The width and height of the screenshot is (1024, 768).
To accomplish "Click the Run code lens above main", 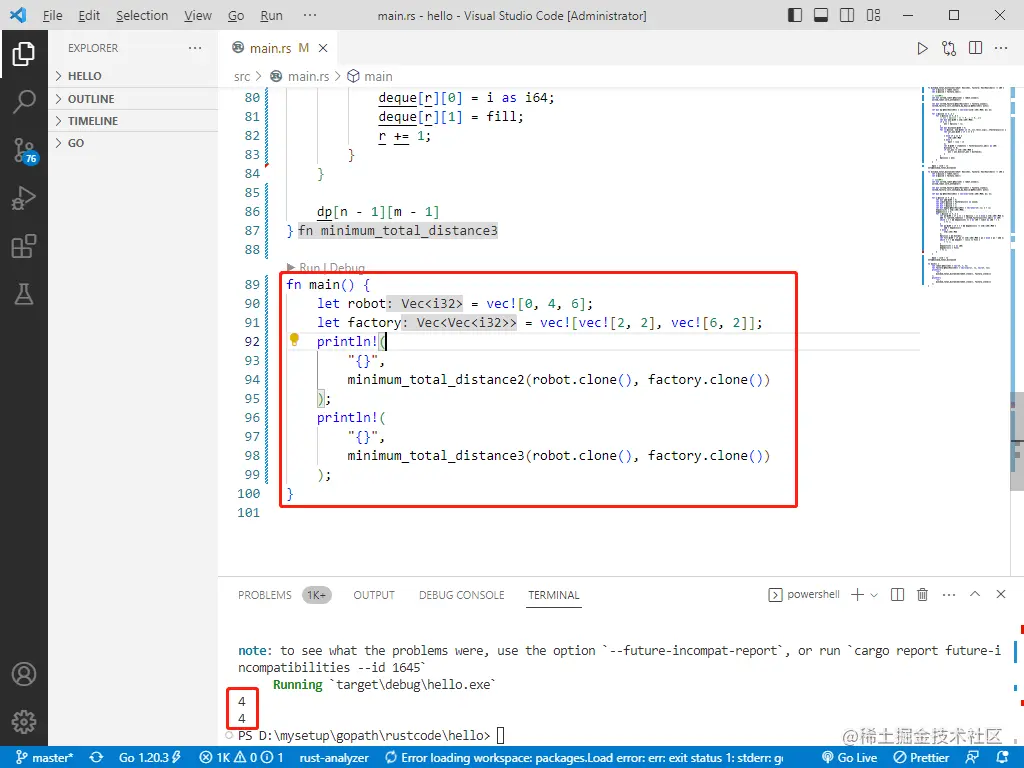I will pyautogui.click(x=310, y=268).
